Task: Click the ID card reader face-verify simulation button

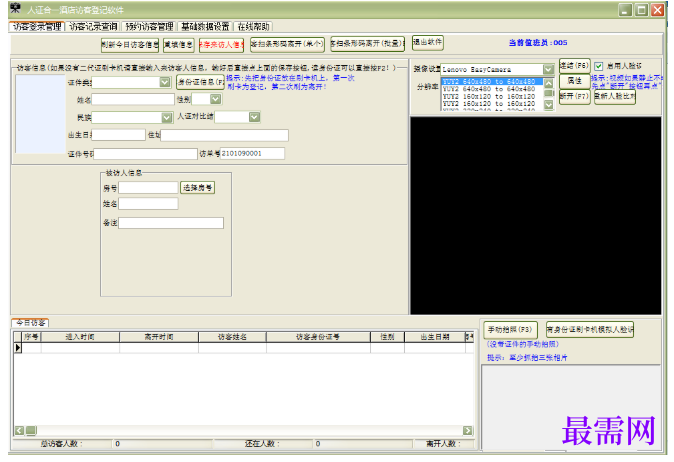Action: 590,330
